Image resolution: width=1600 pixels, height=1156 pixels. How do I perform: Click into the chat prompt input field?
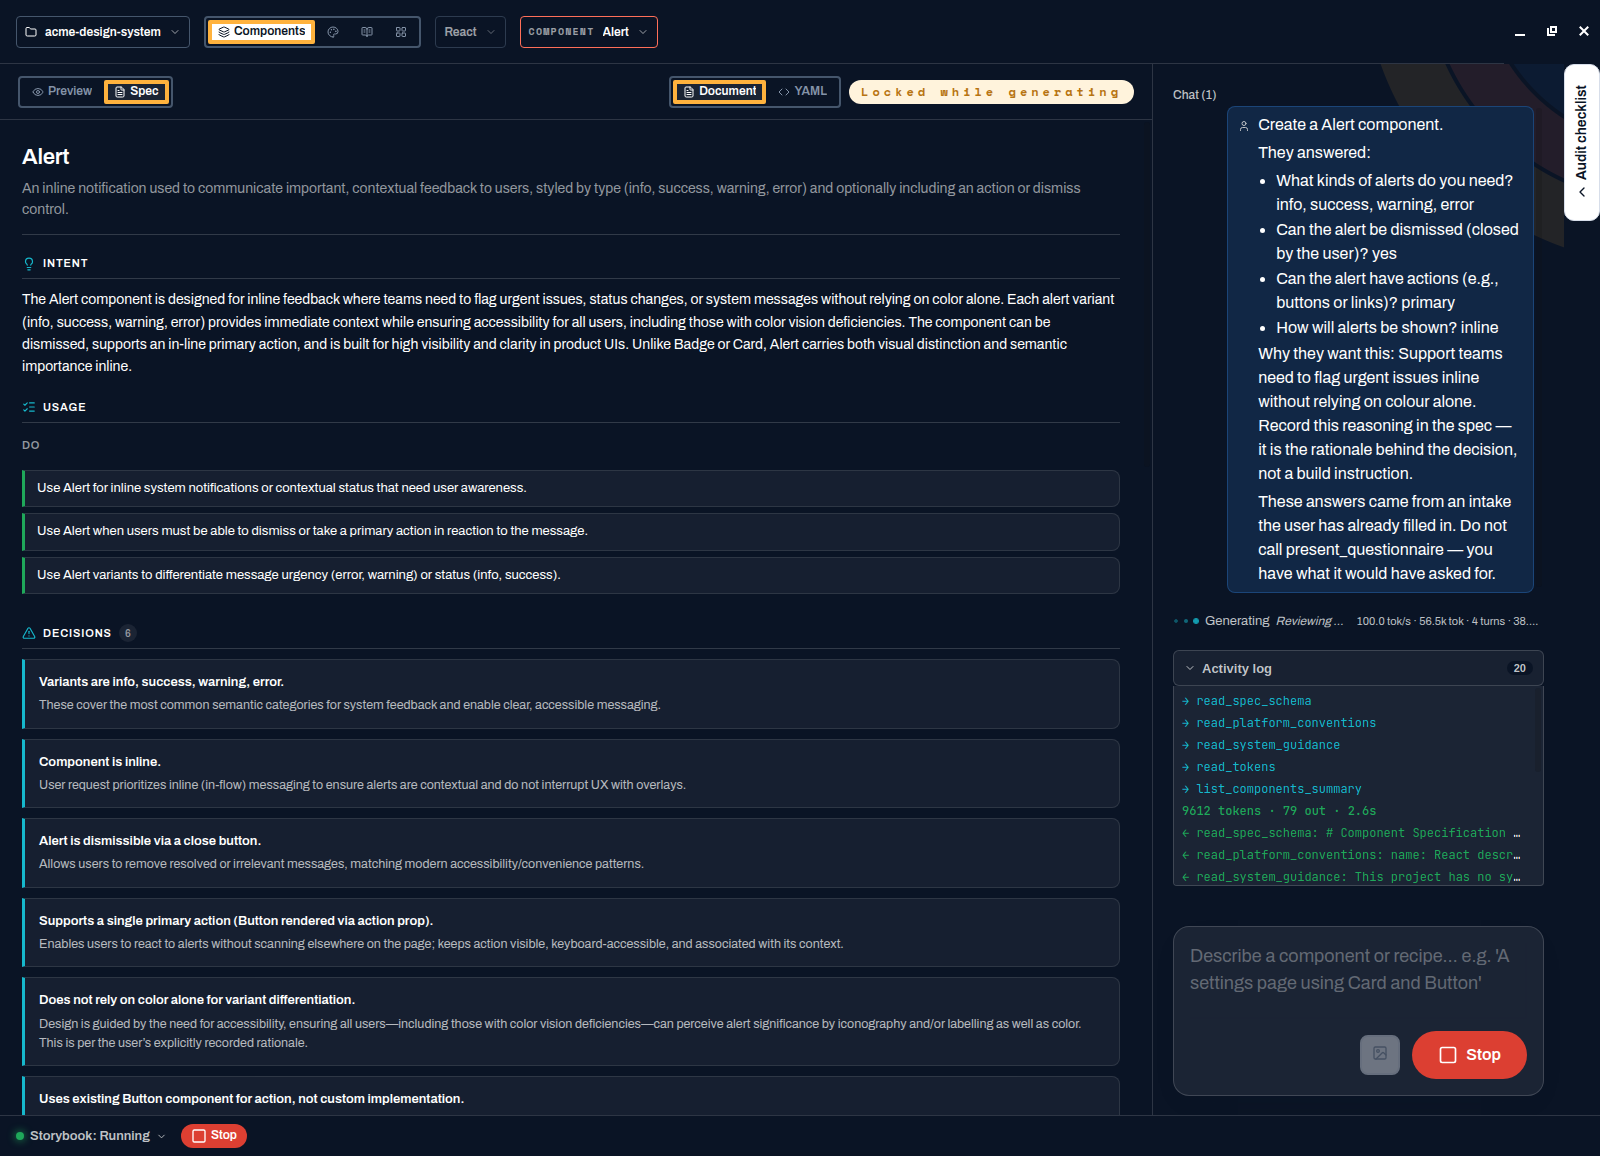click(1358, 970)
